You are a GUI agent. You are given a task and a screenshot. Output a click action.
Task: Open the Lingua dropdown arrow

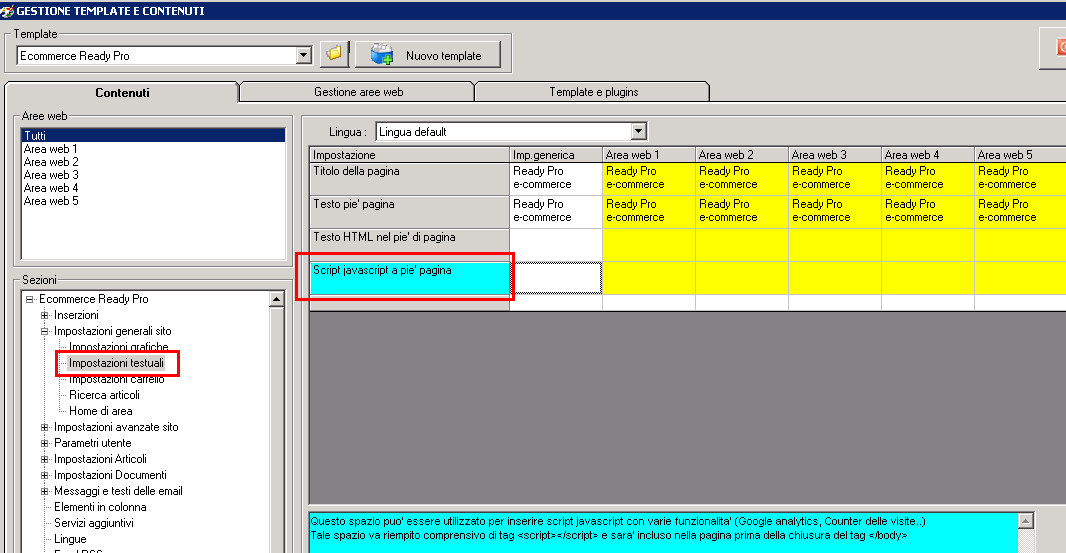(x=638, y=131)
